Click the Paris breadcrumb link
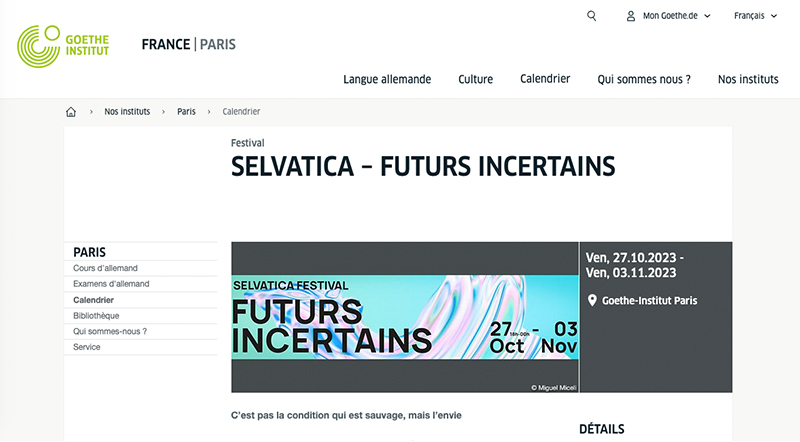The height and width of the screenshot is (442, 800). (186, 111)
